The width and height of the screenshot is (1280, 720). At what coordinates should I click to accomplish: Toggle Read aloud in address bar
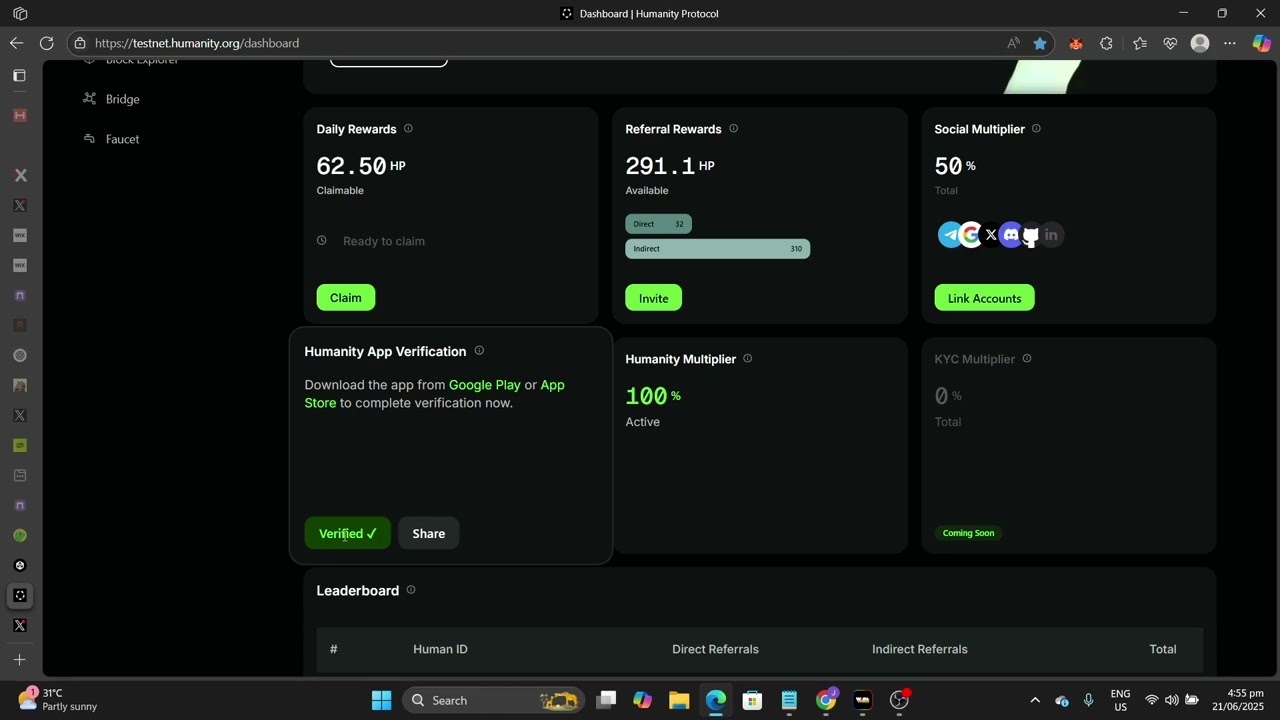1013,43
